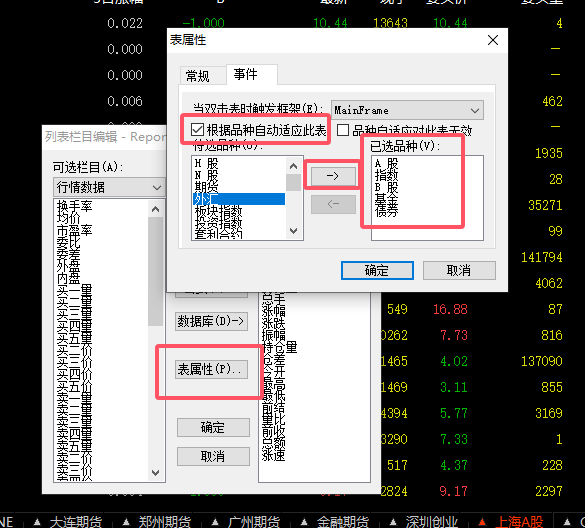
Task: Click triangle icon beside 大连期货 tab
Action: pos(37,522)
